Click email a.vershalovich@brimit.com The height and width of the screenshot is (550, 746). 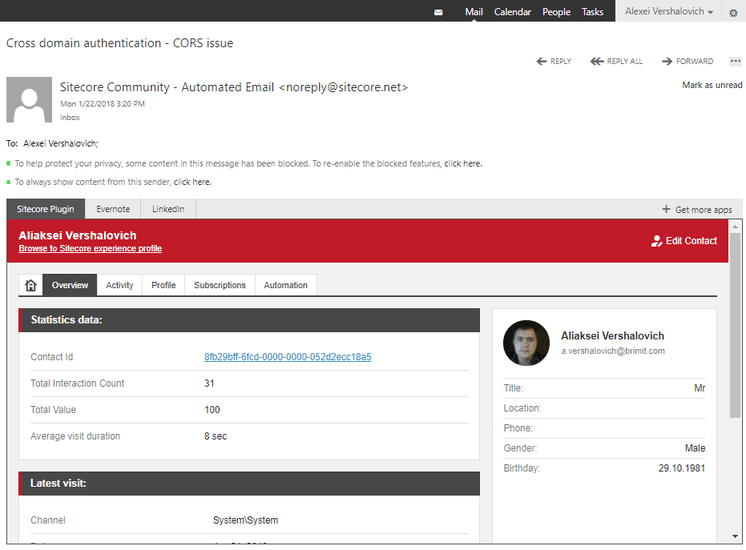point(613,351)
